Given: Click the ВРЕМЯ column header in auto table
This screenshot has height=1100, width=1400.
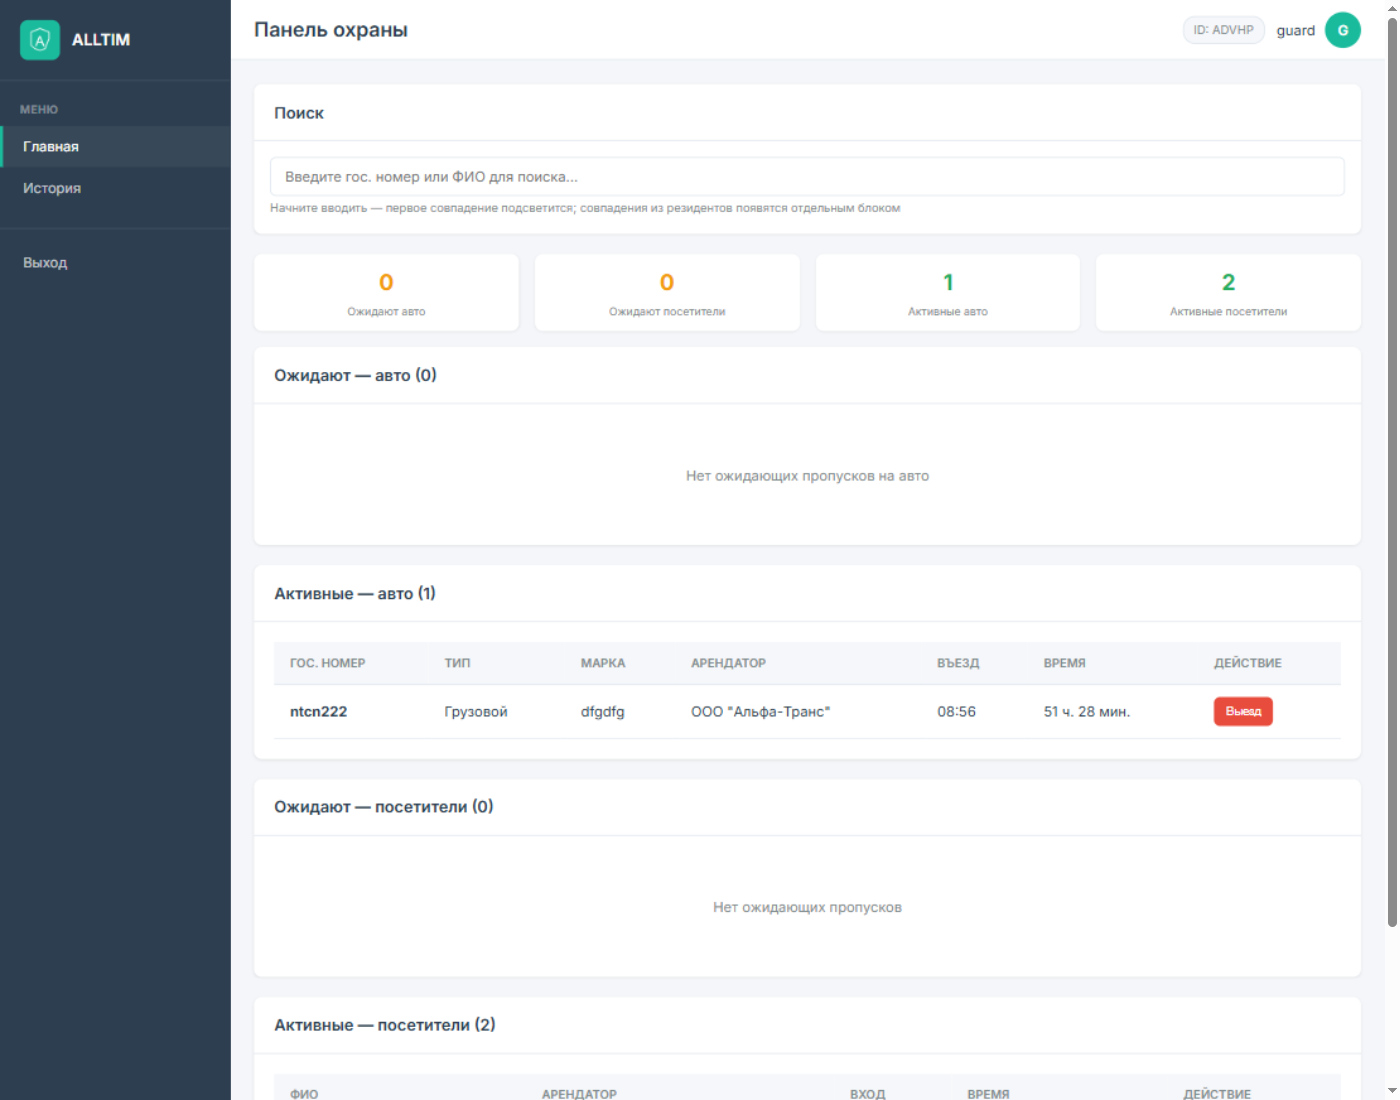Looking at the screenshot, I should coord(1064,663).
